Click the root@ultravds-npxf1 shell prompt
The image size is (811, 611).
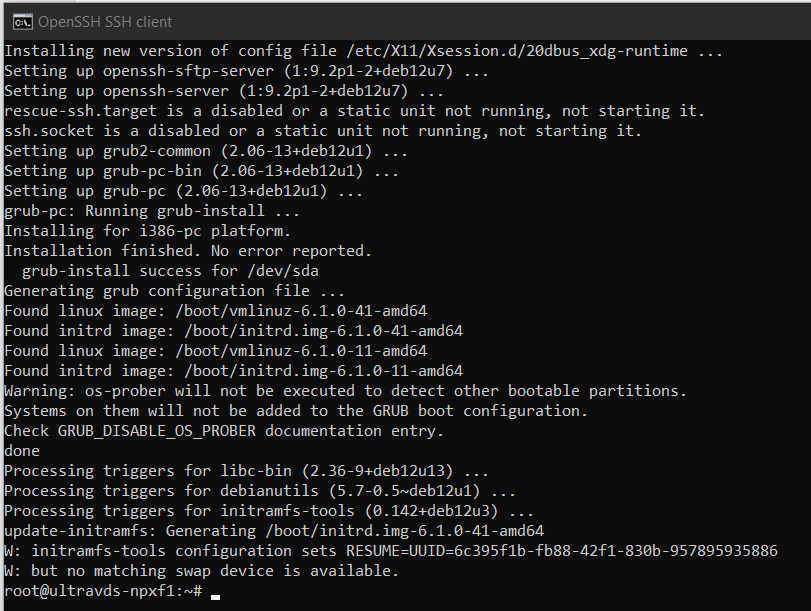tap(100, 591)
